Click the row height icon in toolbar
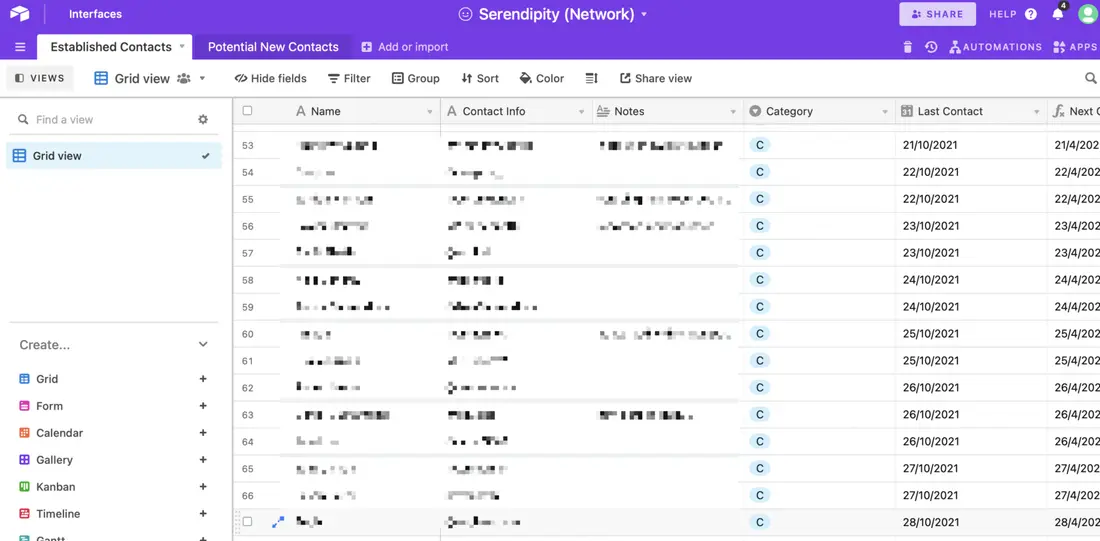 591,79
